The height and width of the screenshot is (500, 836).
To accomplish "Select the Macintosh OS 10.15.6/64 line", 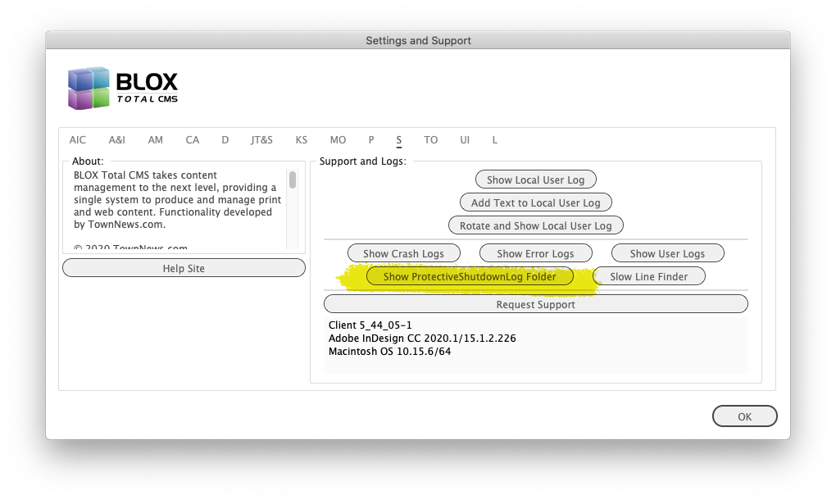I will (390, 352).
